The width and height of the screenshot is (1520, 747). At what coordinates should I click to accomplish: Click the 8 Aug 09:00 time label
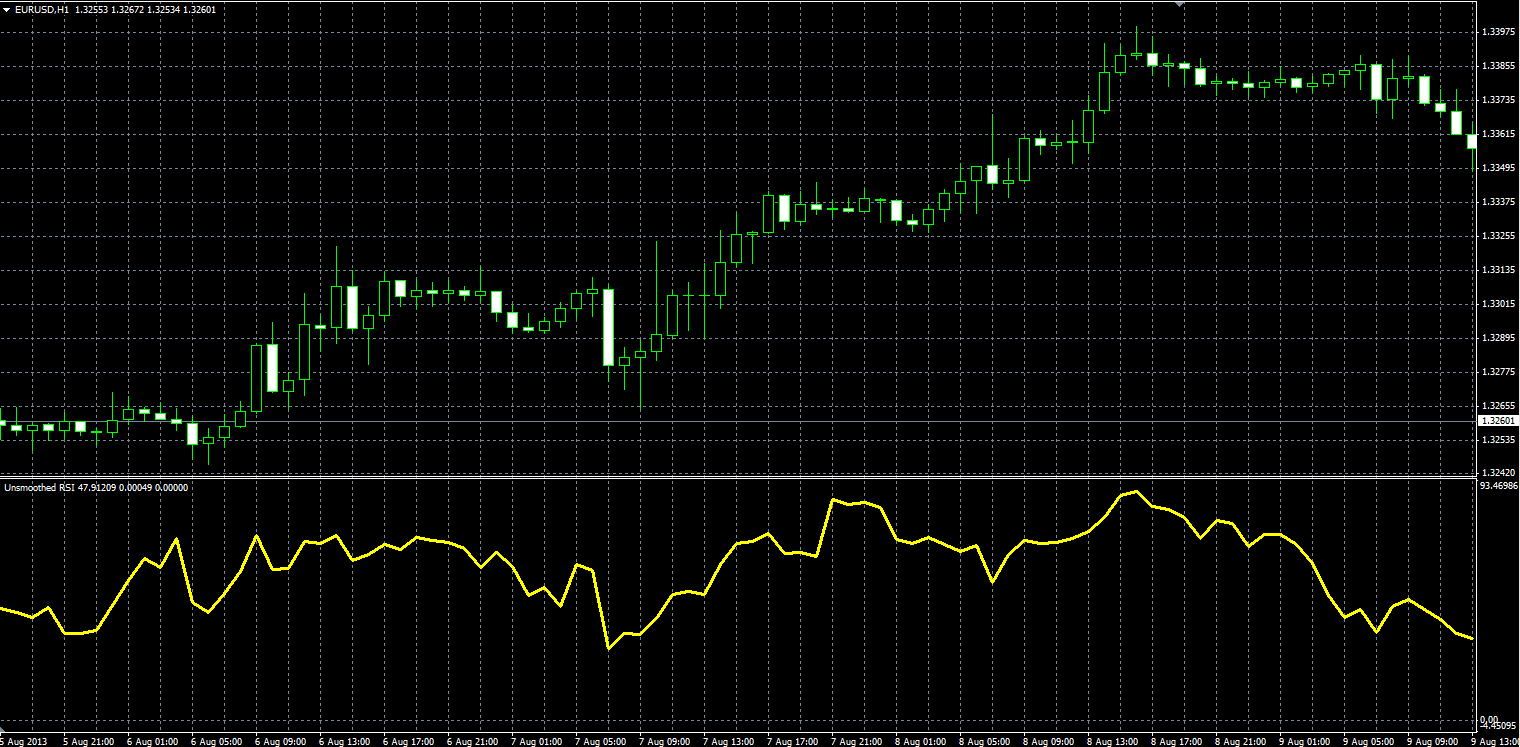1048,741
